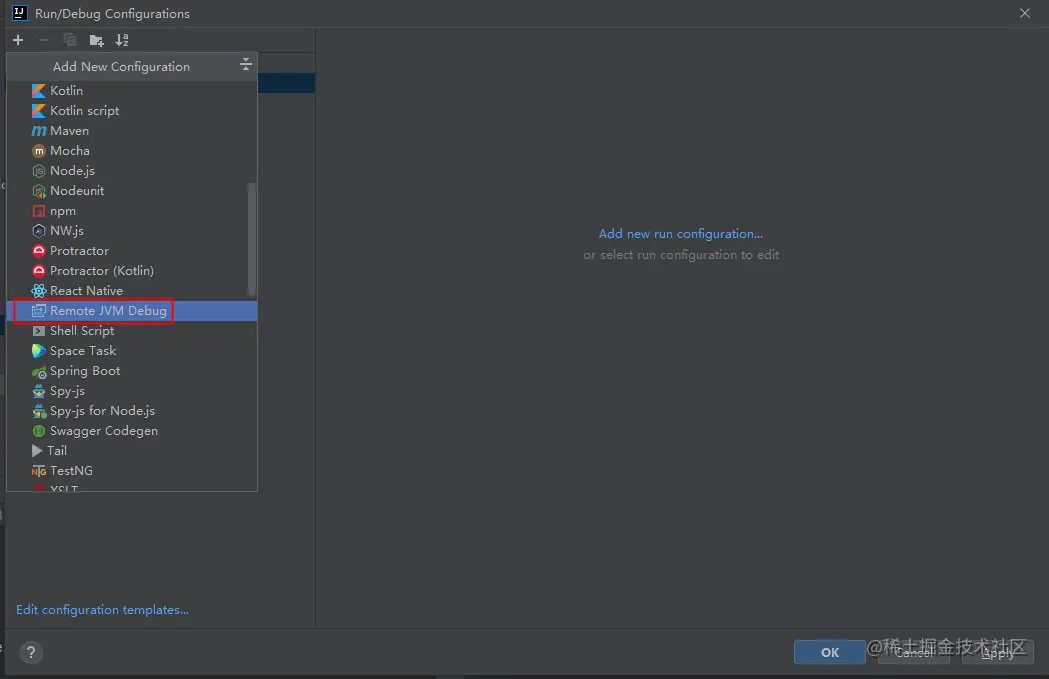Click the NW.js icon
This screenshot has height=679, width=1049.
(x=39, y=231)
